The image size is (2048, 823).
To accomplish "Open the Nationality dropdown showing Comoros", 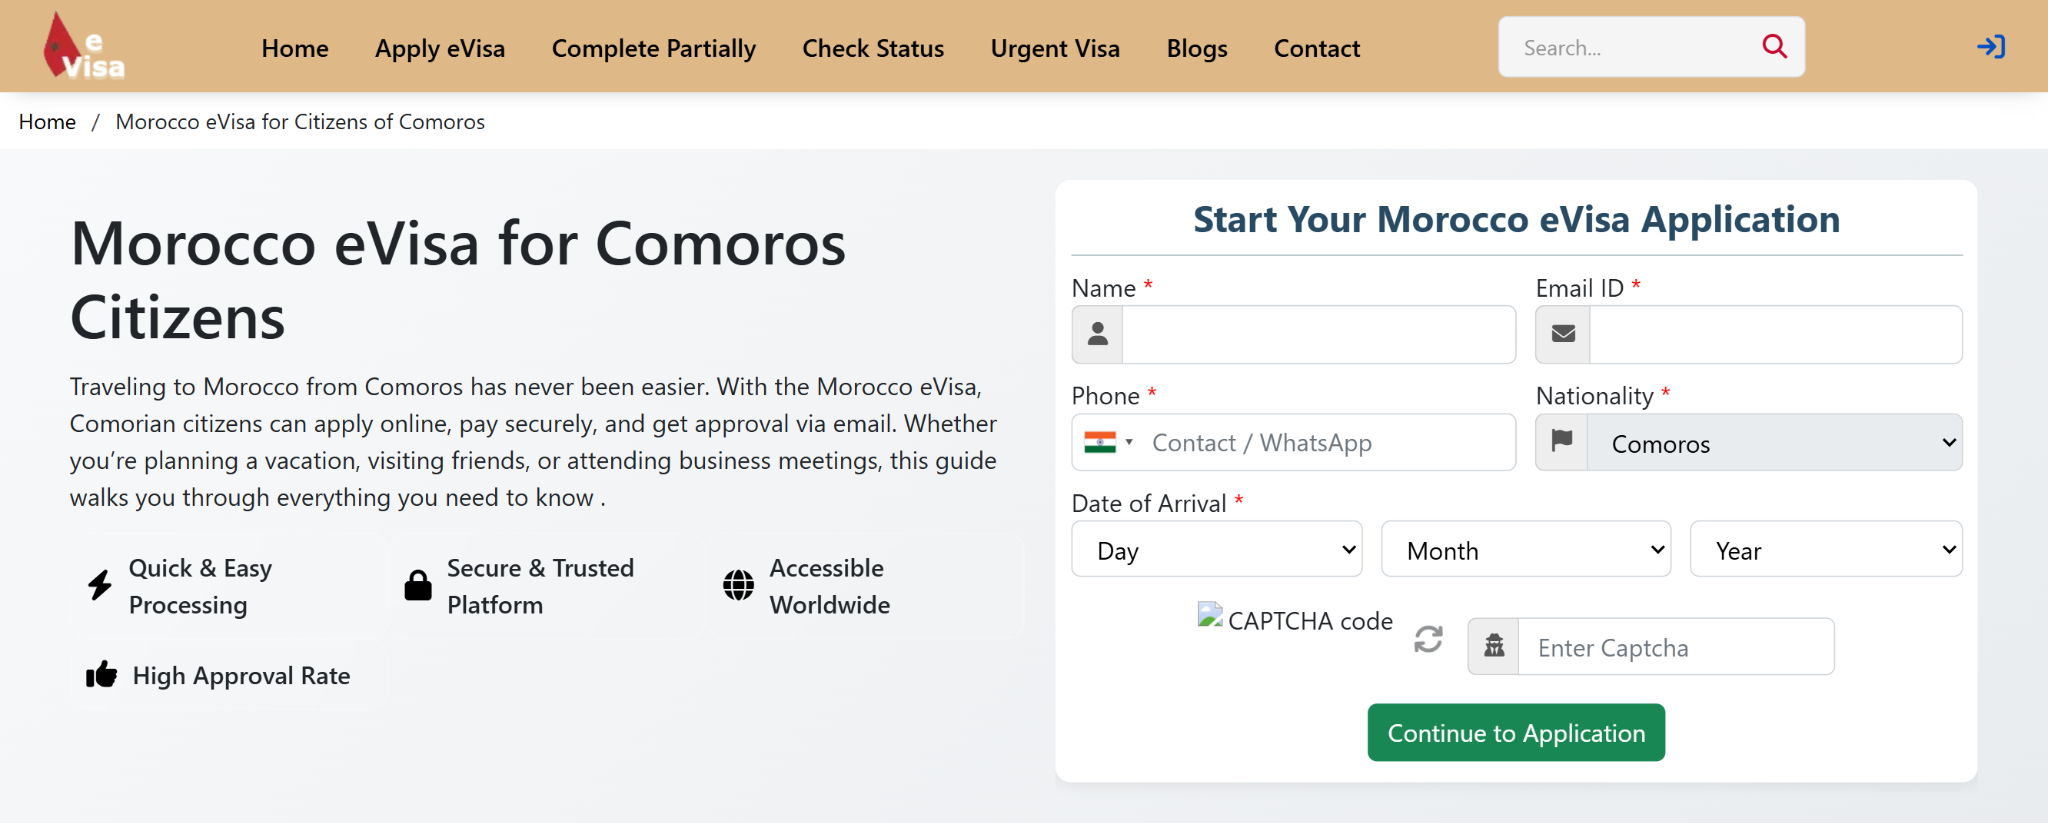I will [1774, 443].
